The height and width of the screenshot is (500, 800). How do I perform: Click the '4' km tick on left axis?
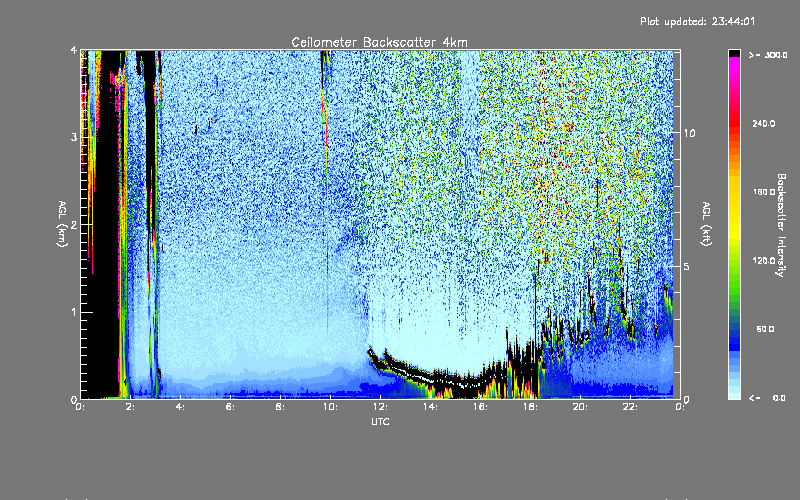point(74,50)
